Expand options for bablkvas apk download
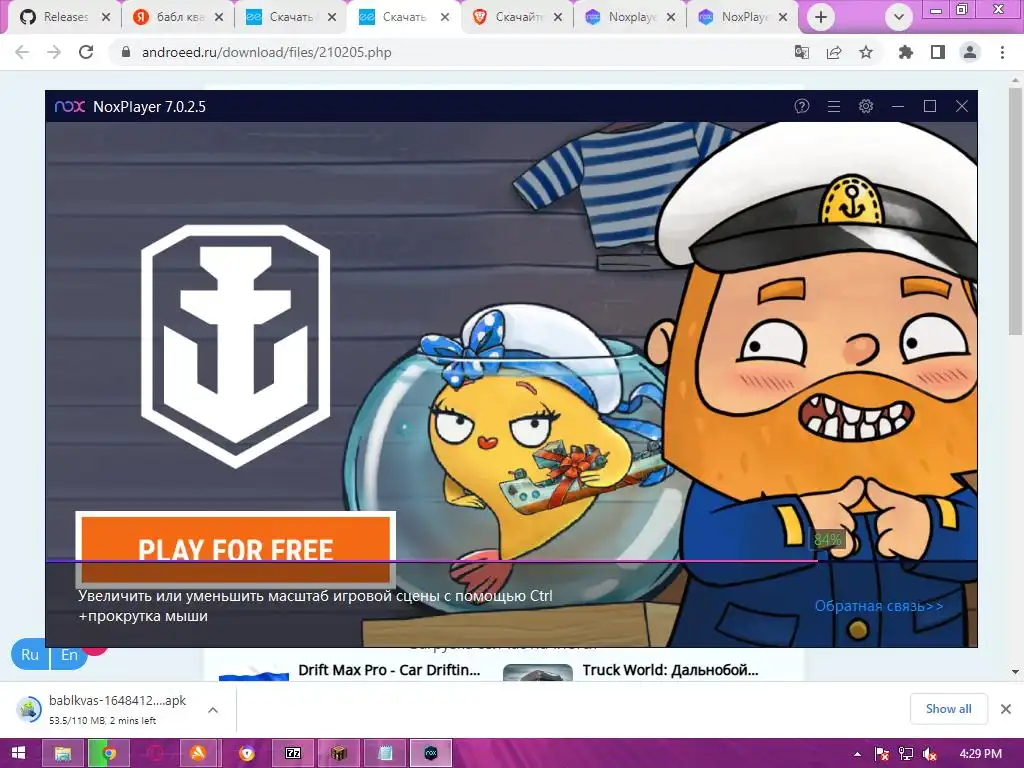 (x=213, y=709)
